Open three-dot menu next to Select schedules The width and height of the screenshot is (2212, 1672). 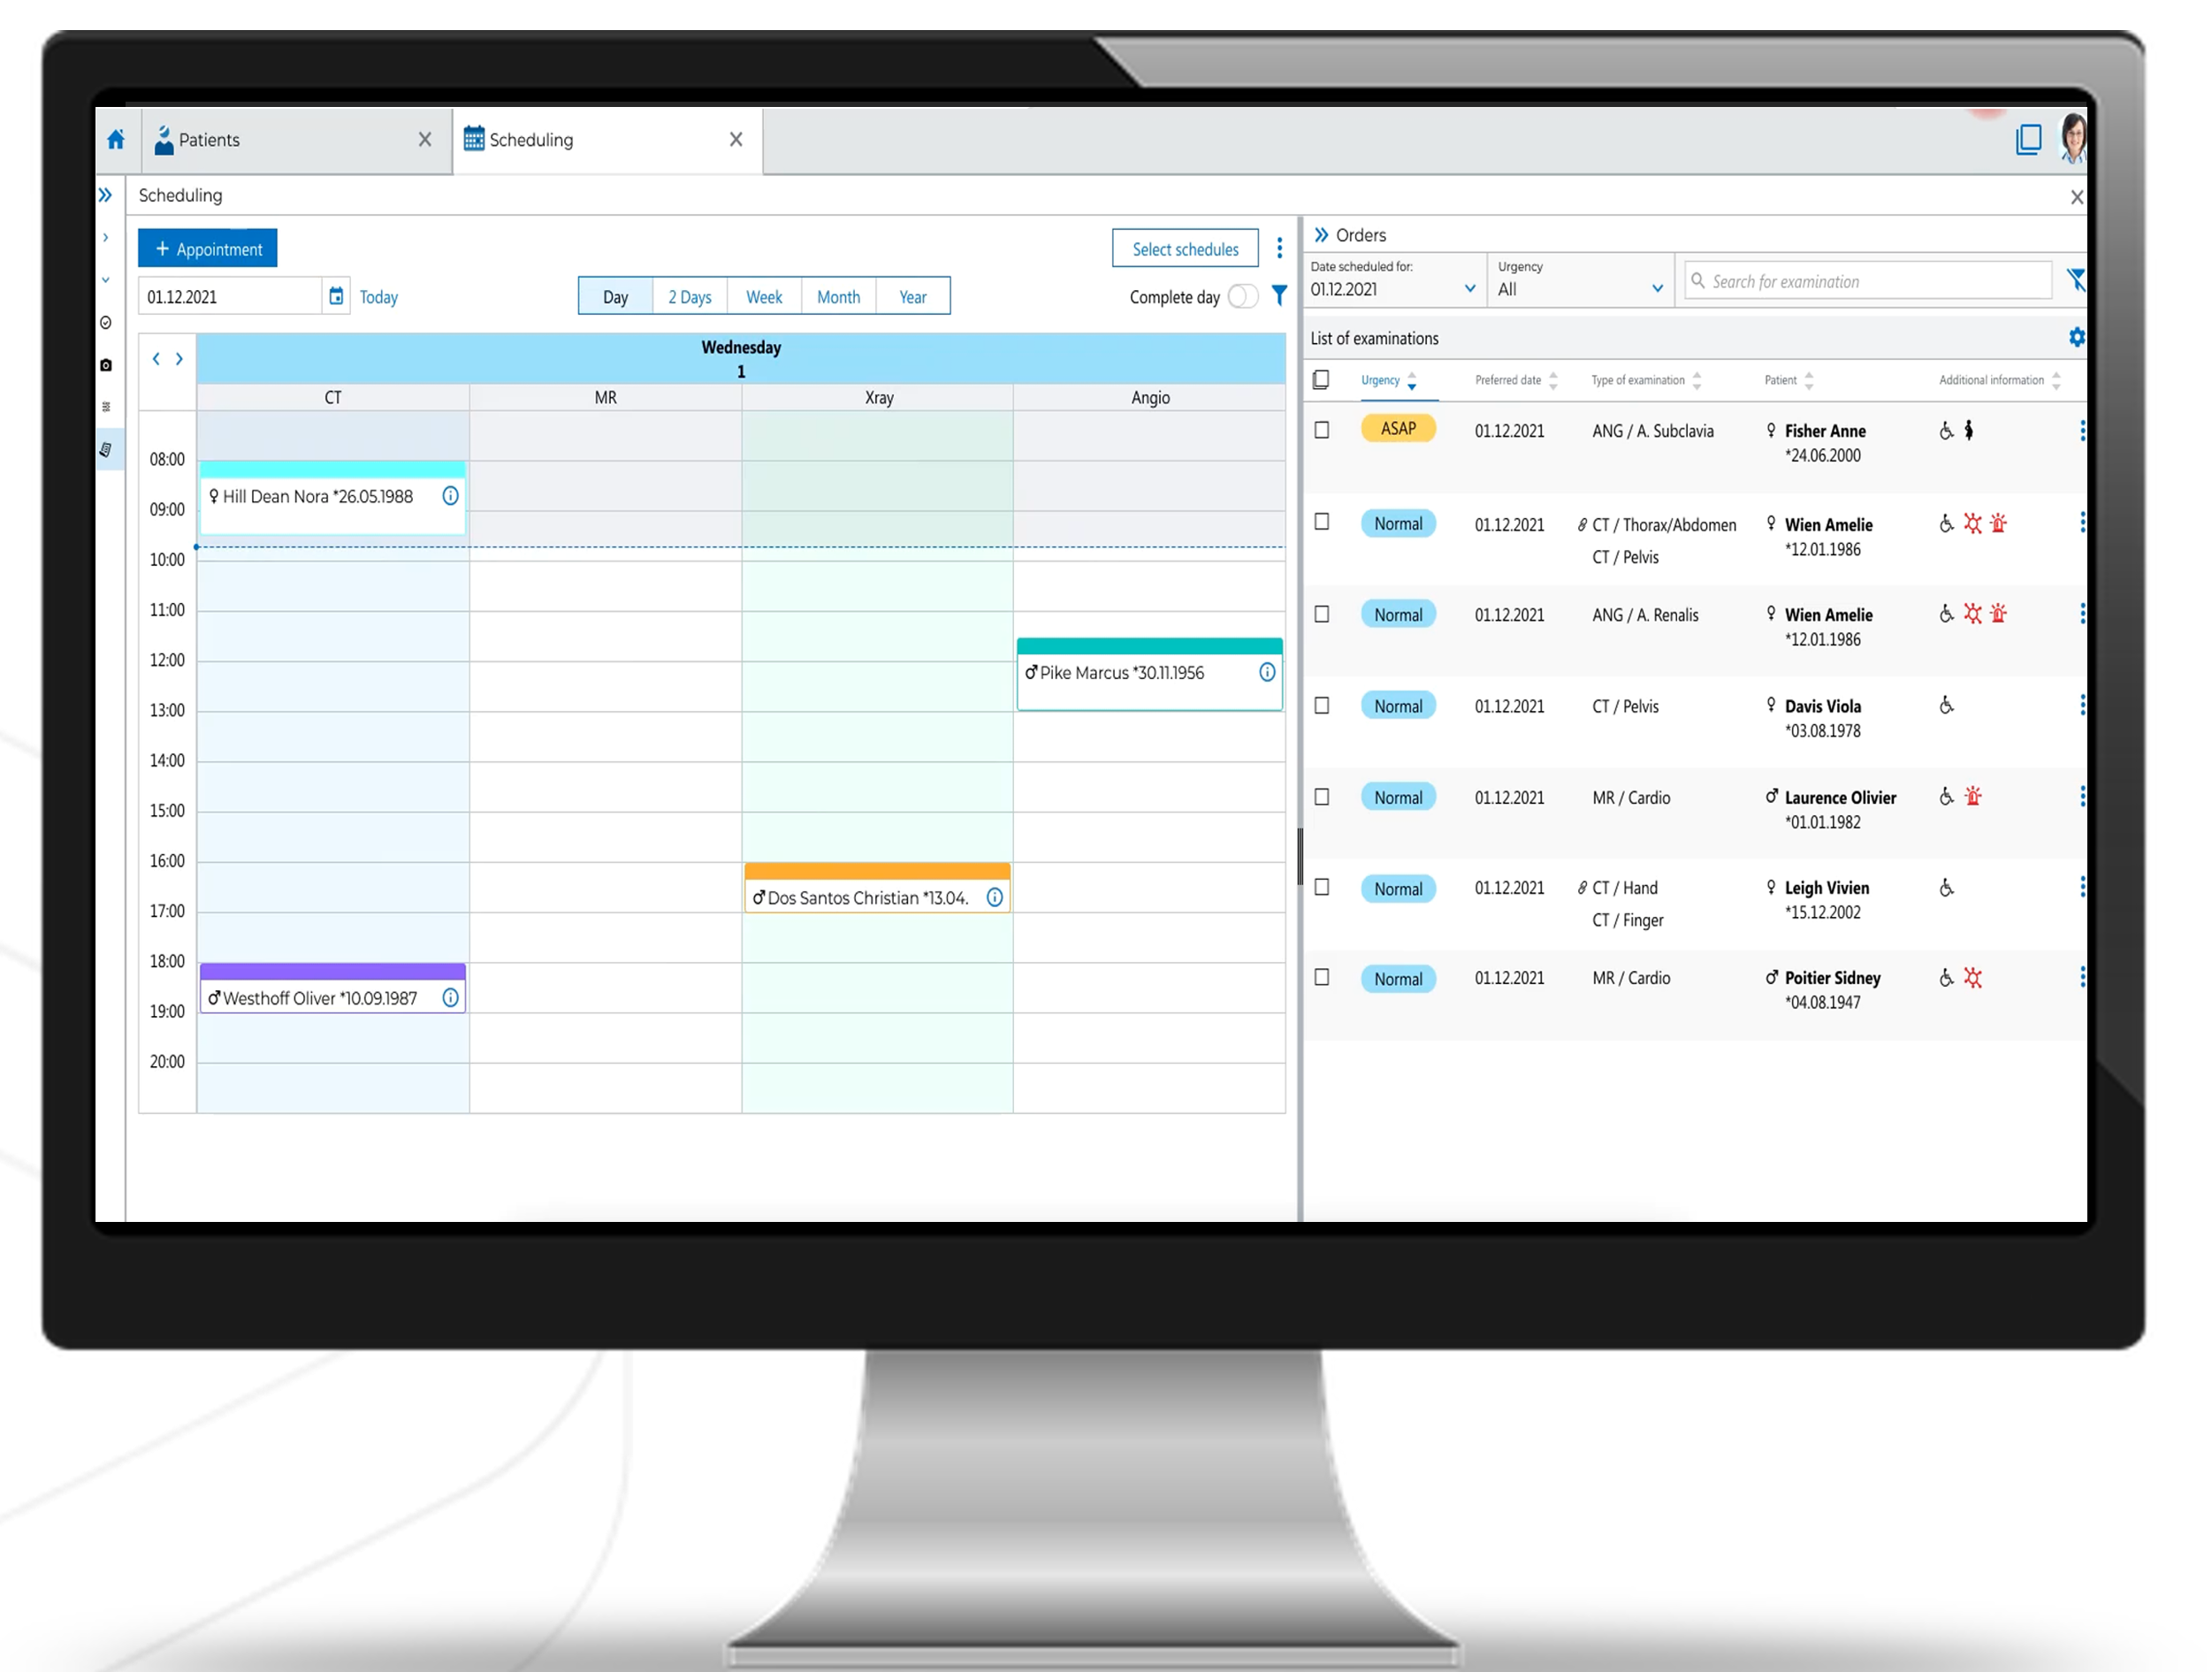(1279, 249)
